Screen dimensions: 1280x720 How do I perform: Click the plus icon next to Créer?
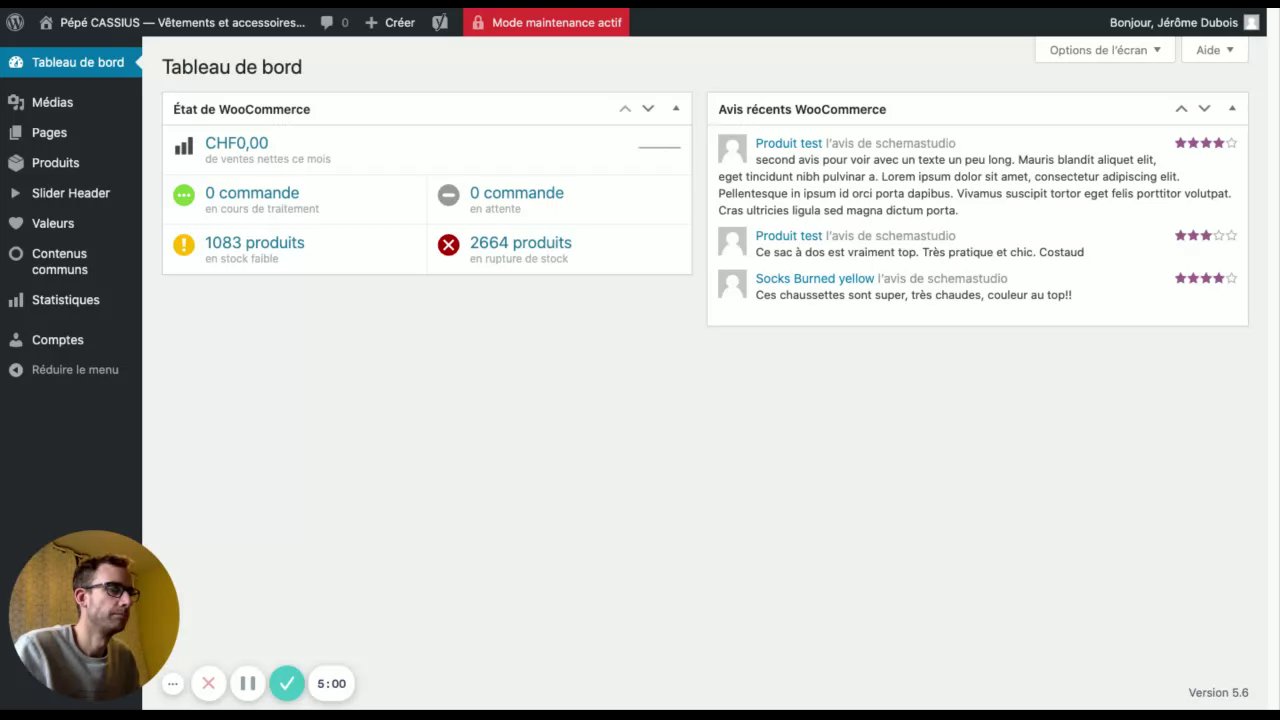371,22
